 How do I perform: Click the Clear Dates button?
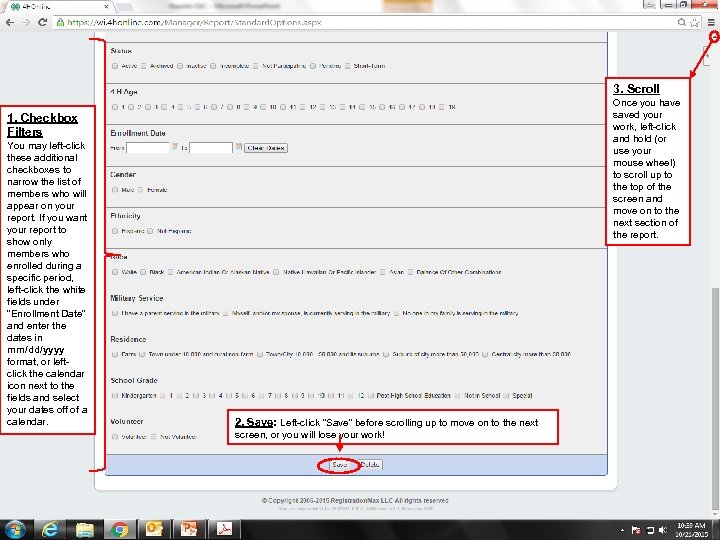coord(266,148)
